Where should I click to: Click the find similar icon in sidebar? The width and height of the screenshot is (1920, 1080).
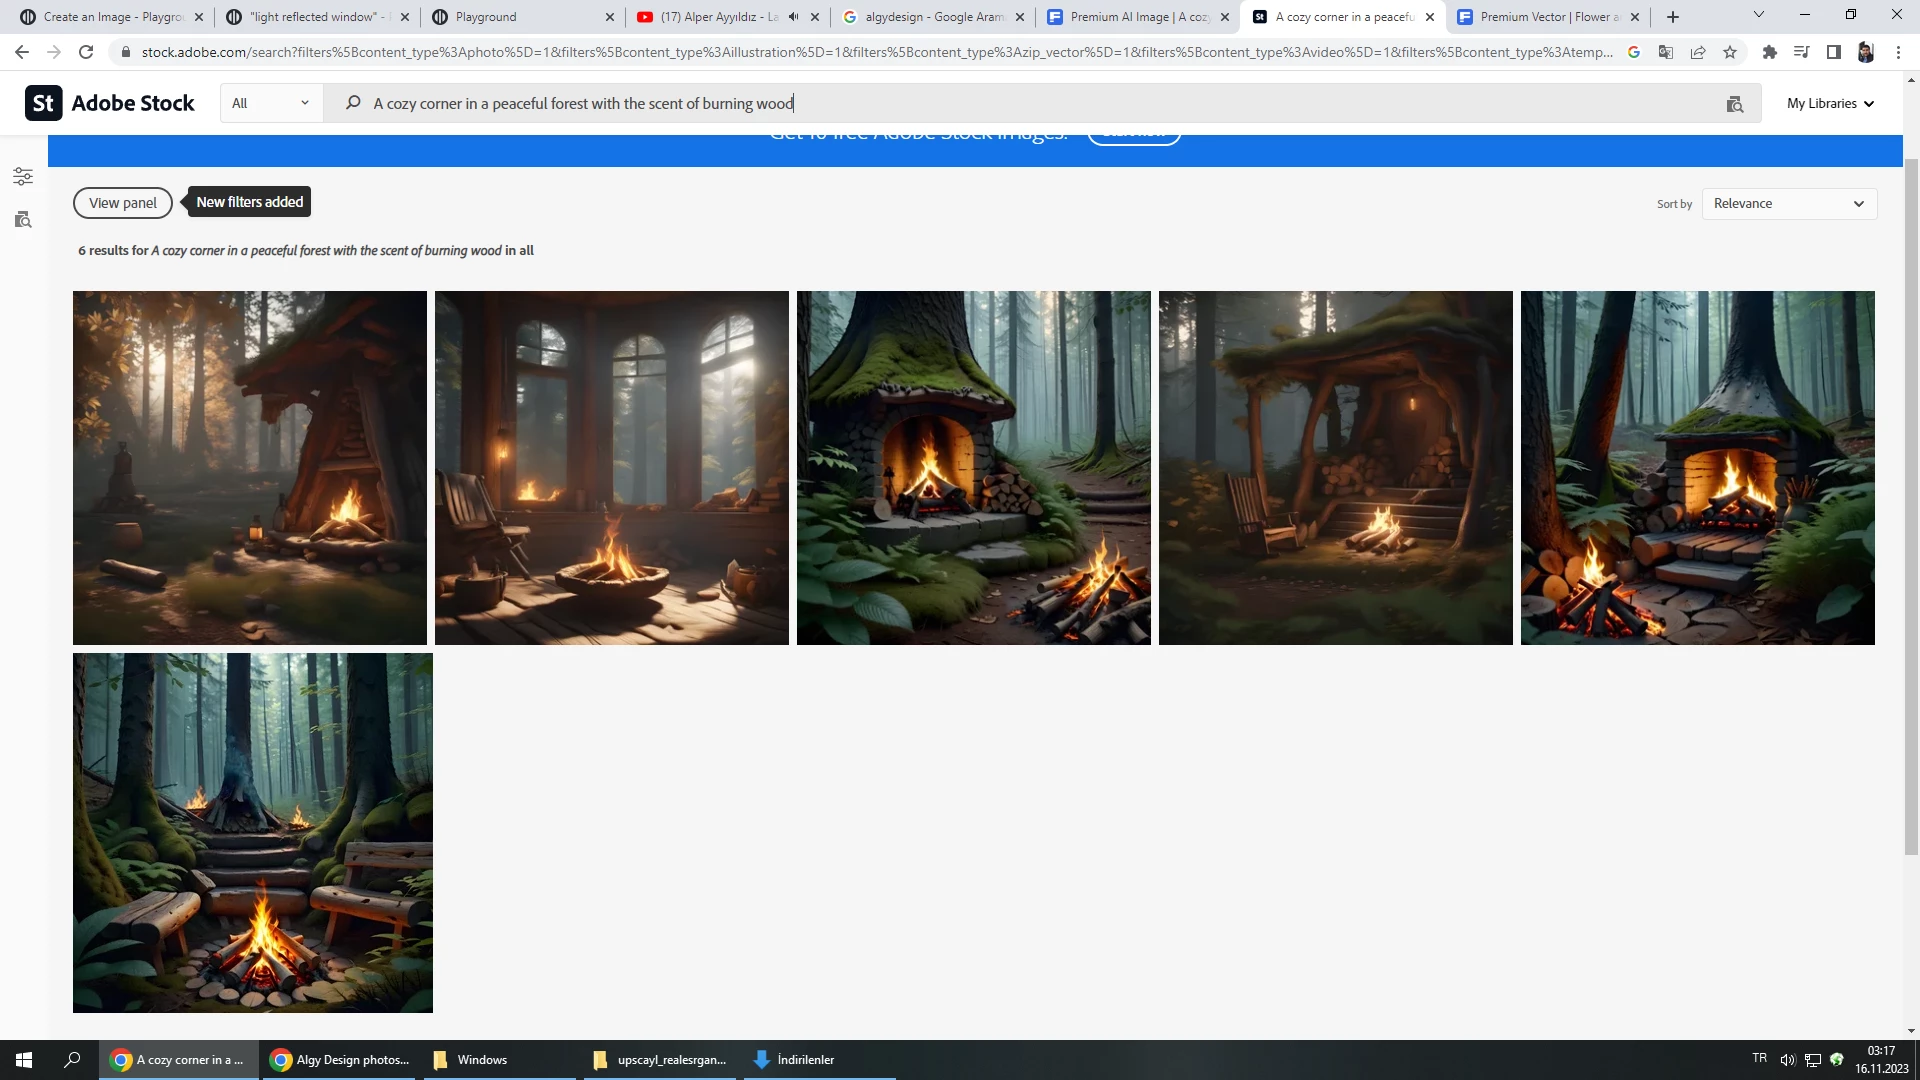(23, 220)
